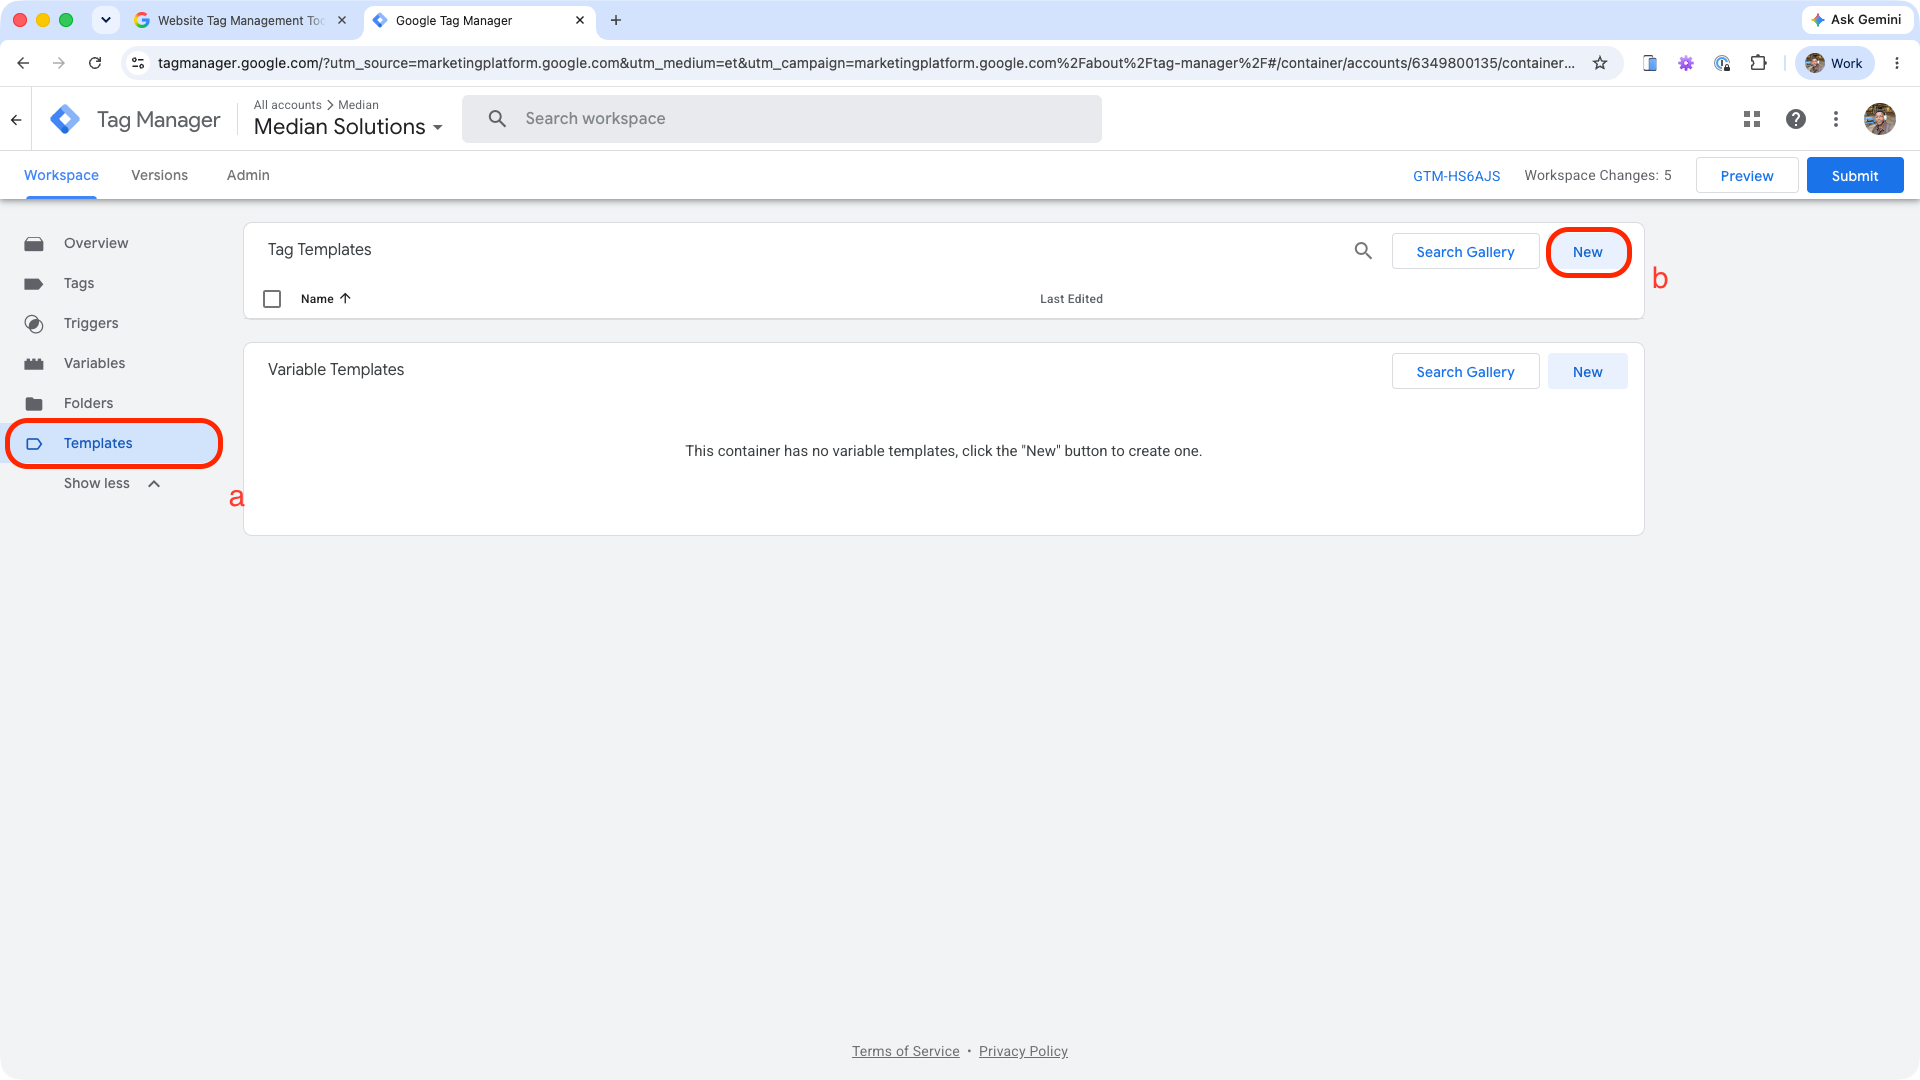Open the Google apps grid
Image resolution: width=1920 pixels, height=1080 pixels.
pos(1752,119)
